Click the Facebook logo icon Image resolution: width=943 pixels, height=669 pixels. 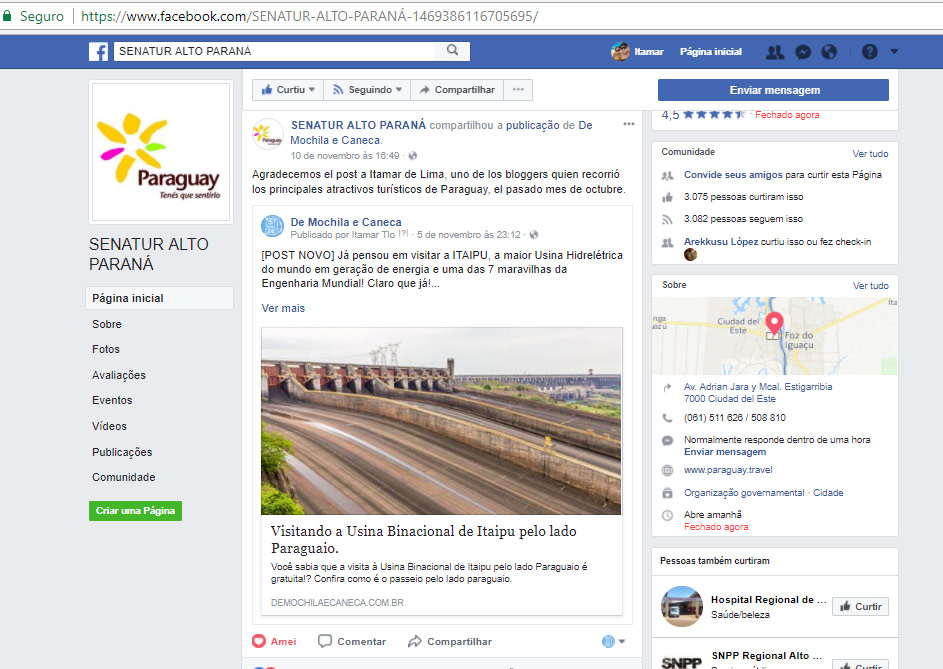coord(98,51)
